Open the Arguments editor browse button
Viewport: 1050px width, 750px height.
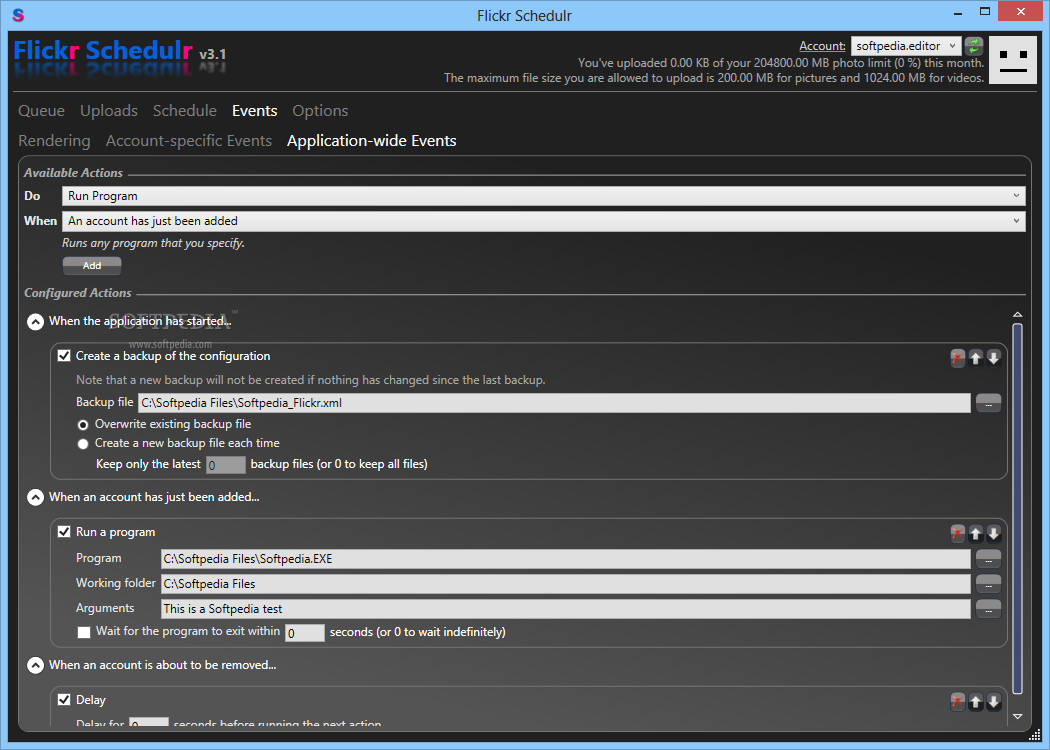pyautogui.click(x=988, y=609)
